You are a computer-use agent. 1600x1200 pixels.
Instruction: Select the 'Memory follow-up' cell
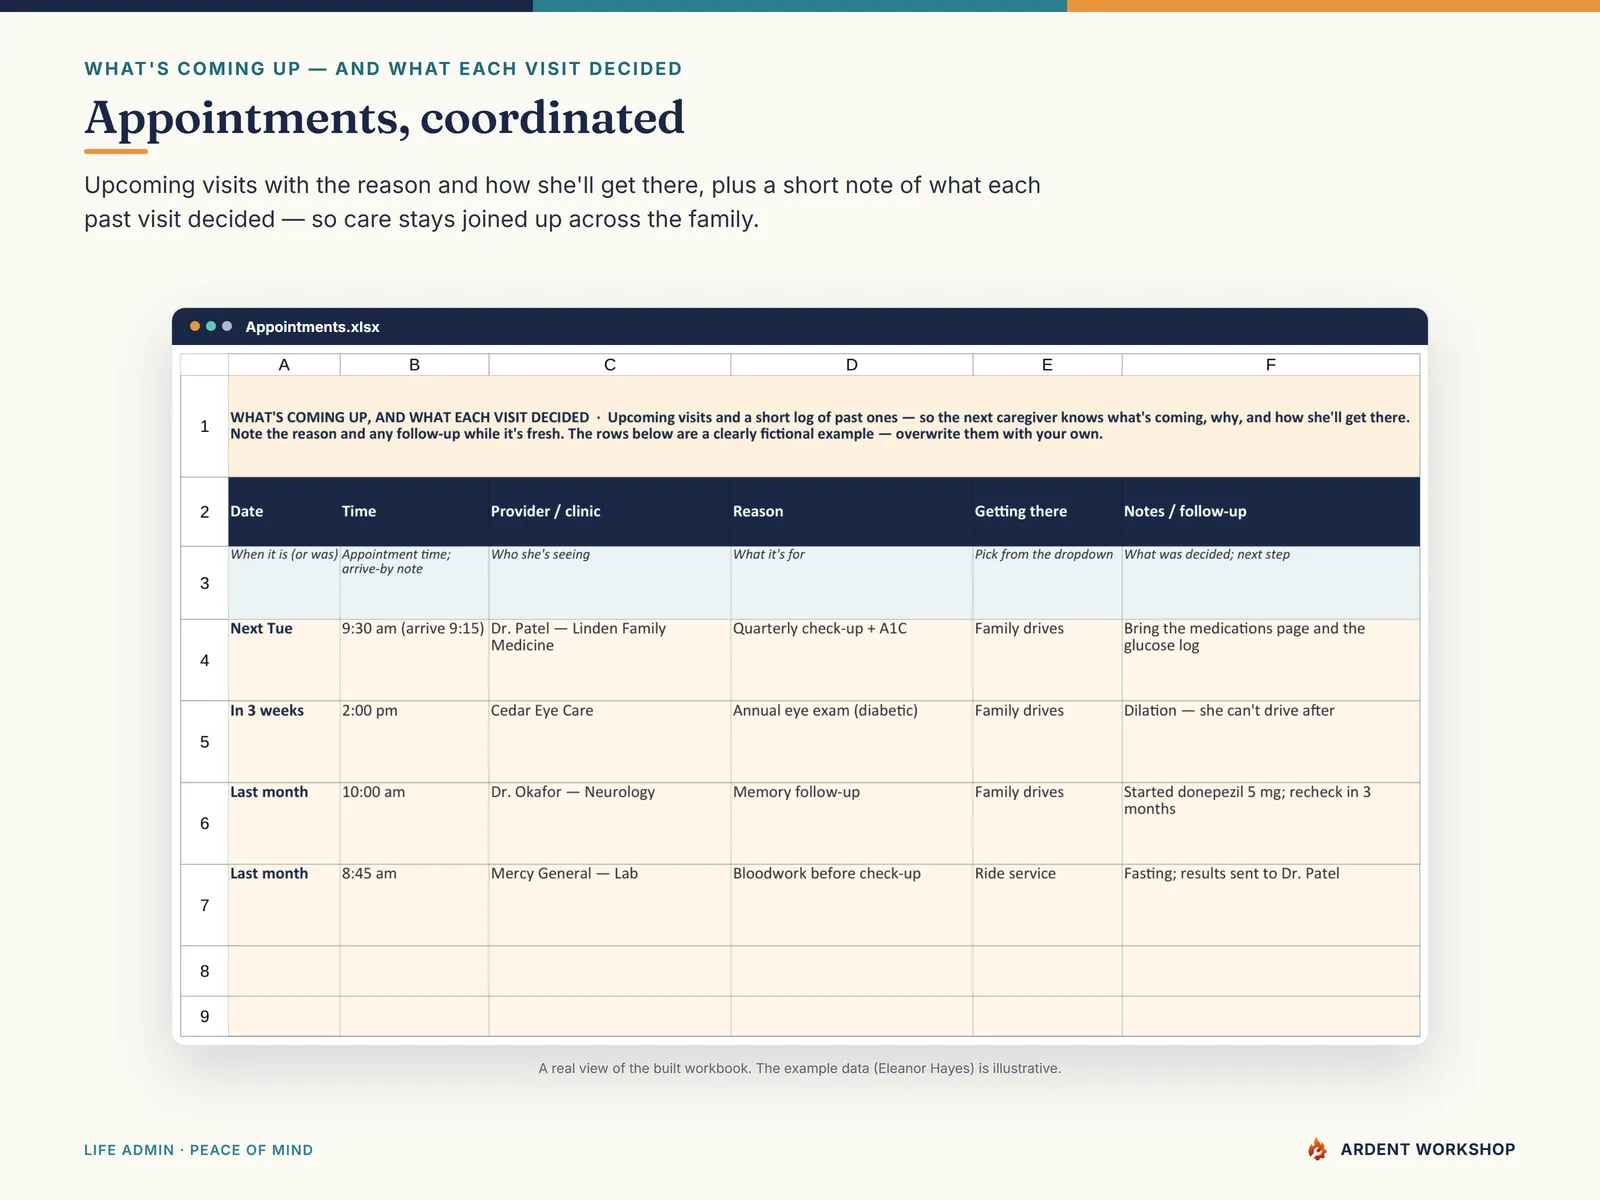(x=852, y=823)
